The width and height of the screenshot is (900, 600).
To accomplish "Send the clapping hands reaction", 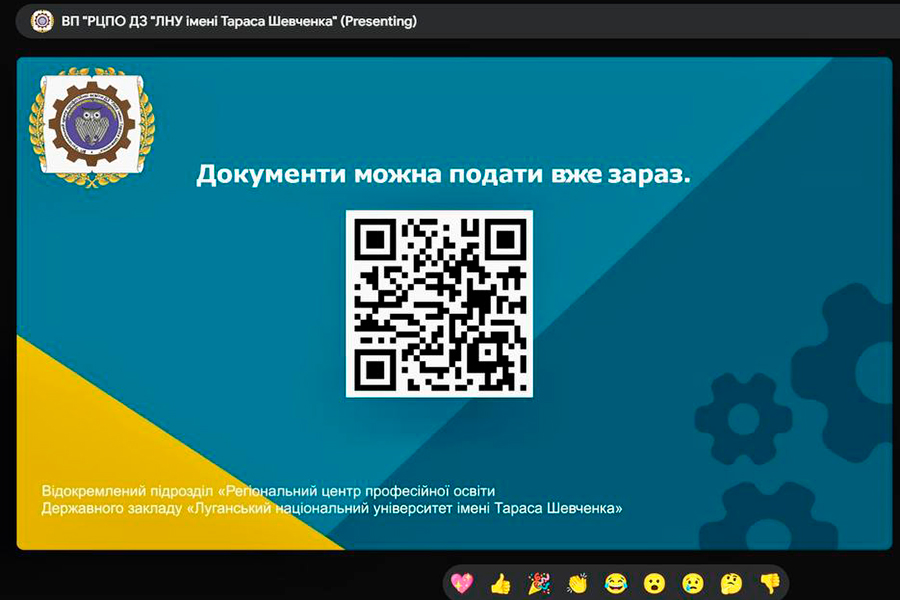I will pos(577,583).
